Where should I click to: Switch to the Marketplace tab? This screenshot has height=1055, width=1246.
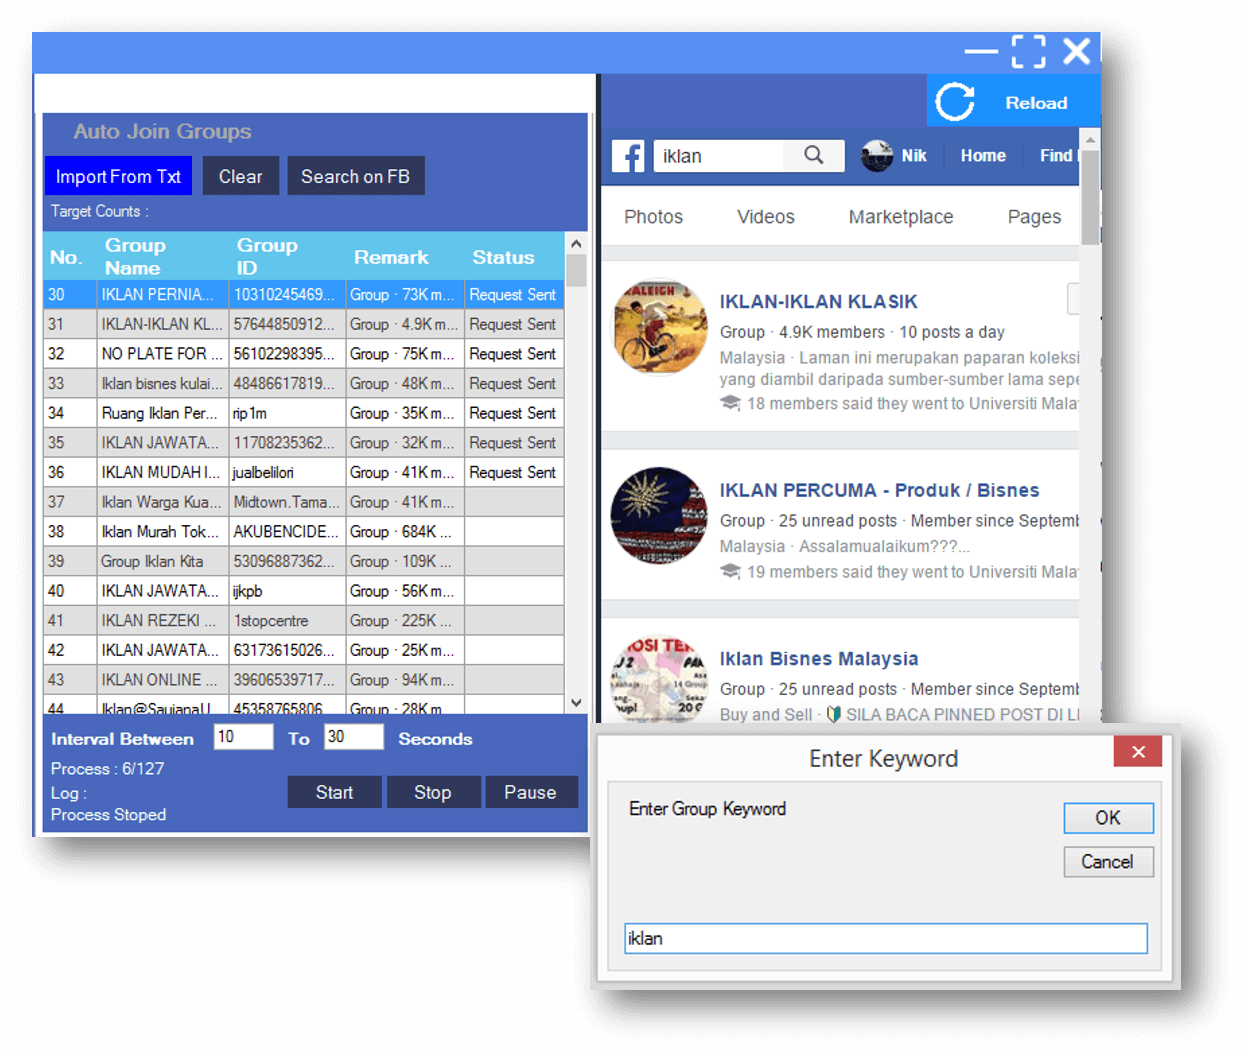tap(900, 217)
